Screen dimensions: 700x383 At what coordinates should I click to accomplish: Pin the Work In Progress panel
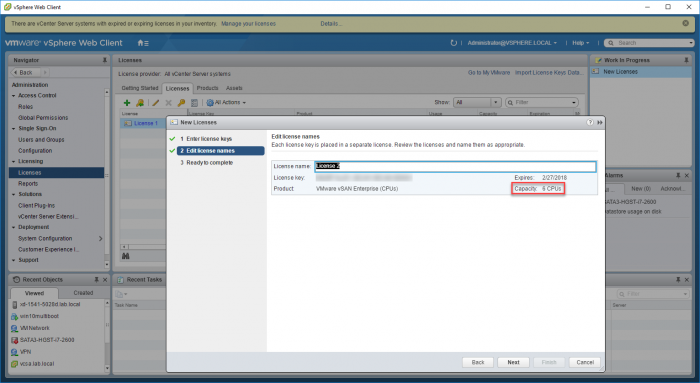tap(686, 60)
